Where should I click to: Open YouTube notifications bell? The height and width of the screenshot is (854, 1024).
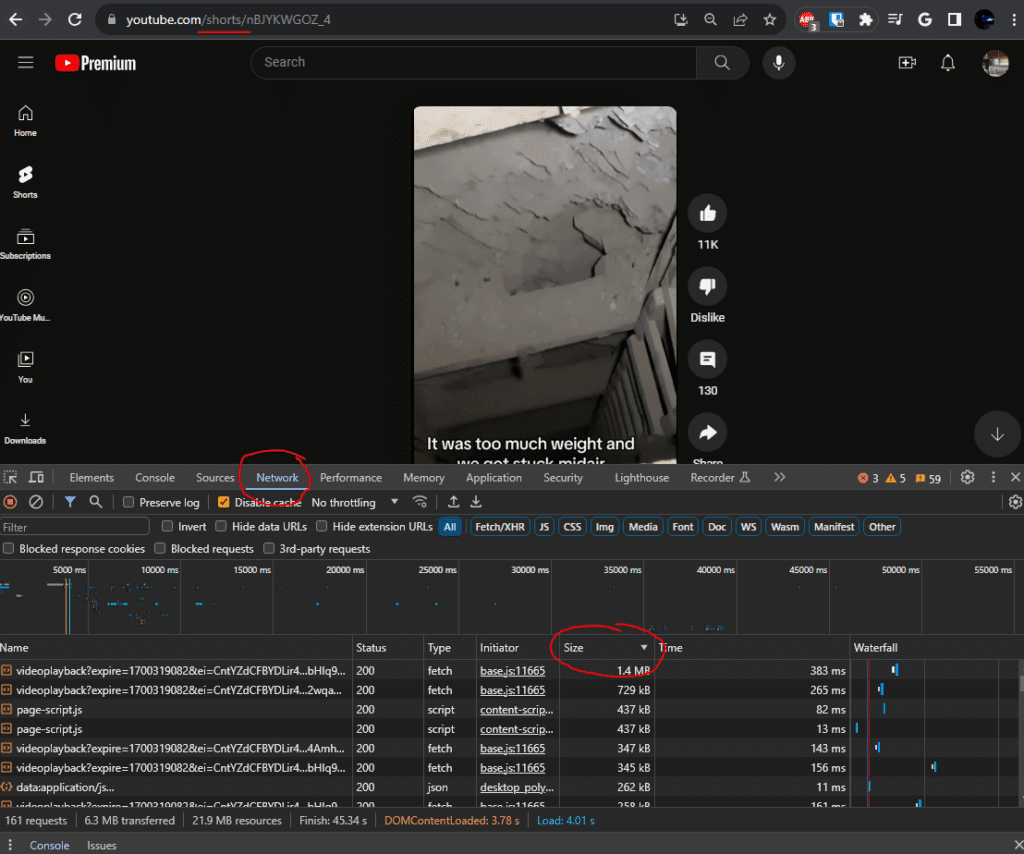click(948, 63)
